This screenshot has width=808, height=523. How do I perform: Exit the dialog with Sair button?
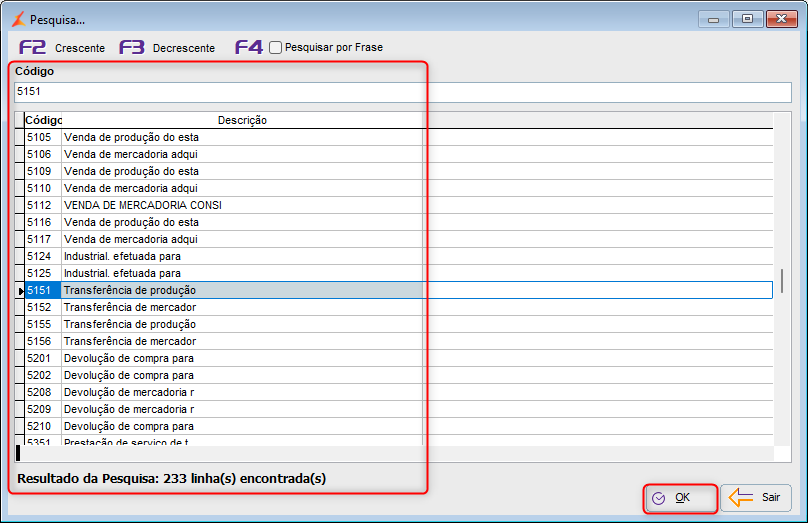click(x=755, y=498)
